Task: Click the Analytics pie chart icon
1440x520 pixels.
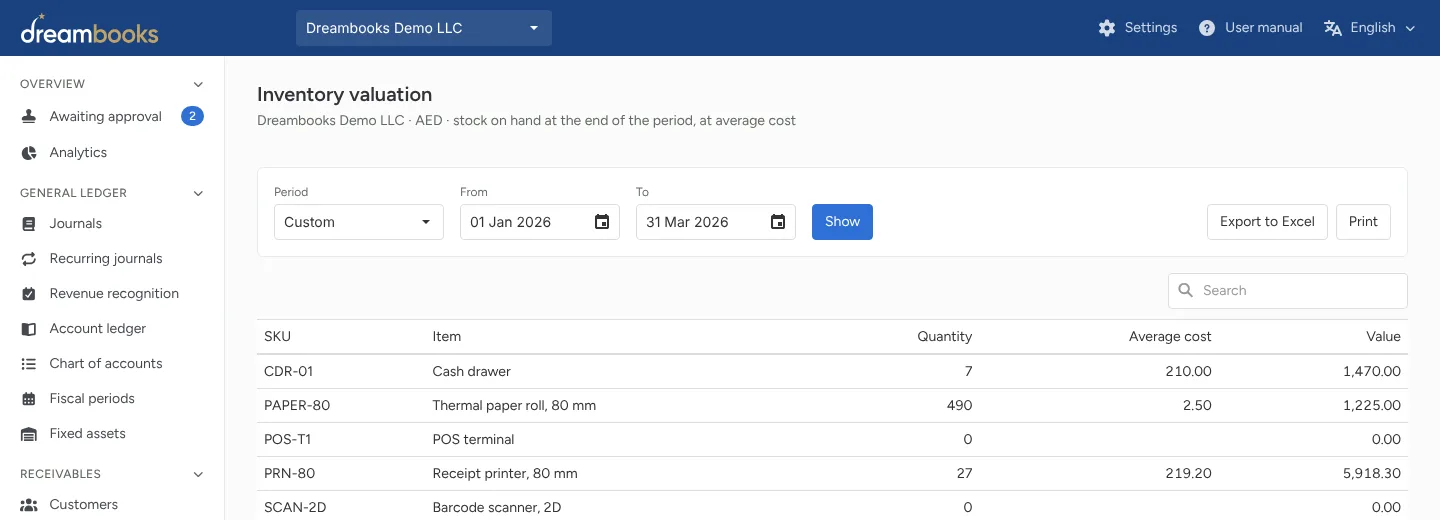Action: click(29, 153)
